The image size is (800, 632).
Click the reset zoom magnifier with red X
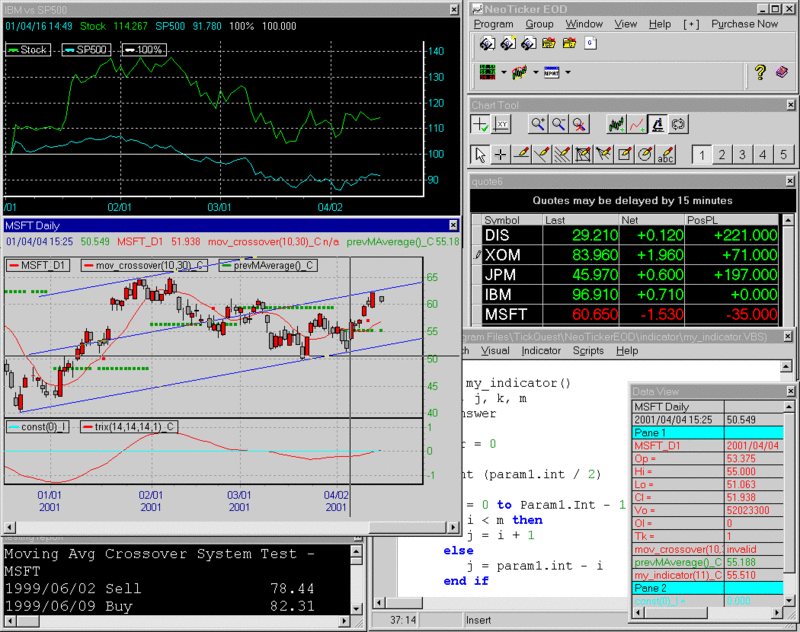click(x=579, y=124)
